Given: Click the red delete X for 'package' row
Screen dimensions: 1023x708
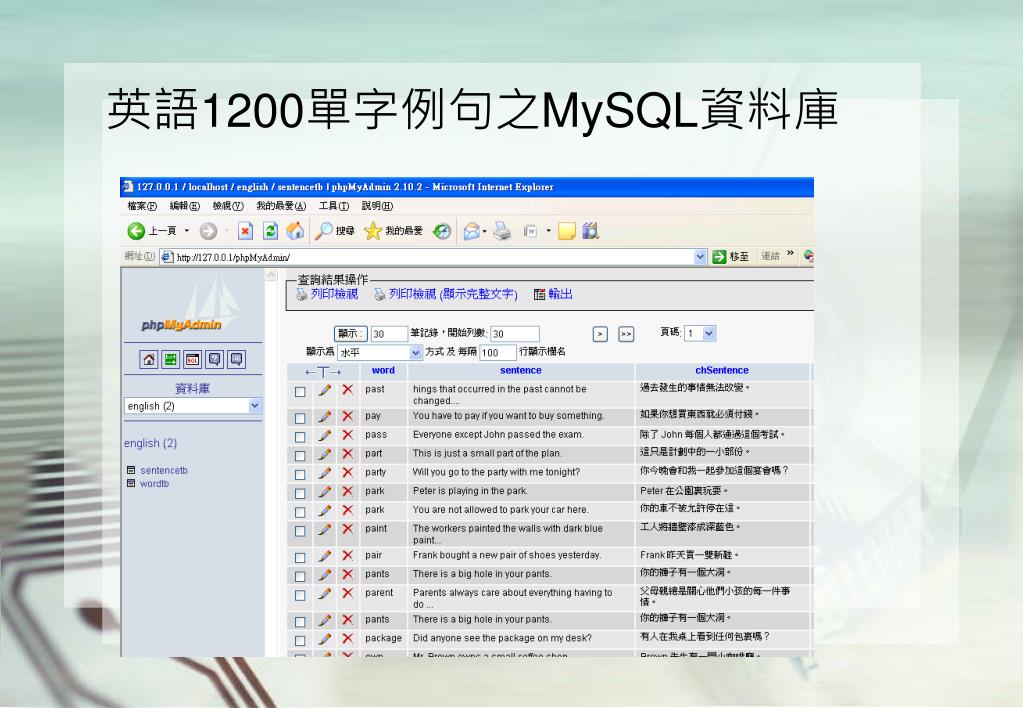Looking at the screenshot, I should pos(348,639).
